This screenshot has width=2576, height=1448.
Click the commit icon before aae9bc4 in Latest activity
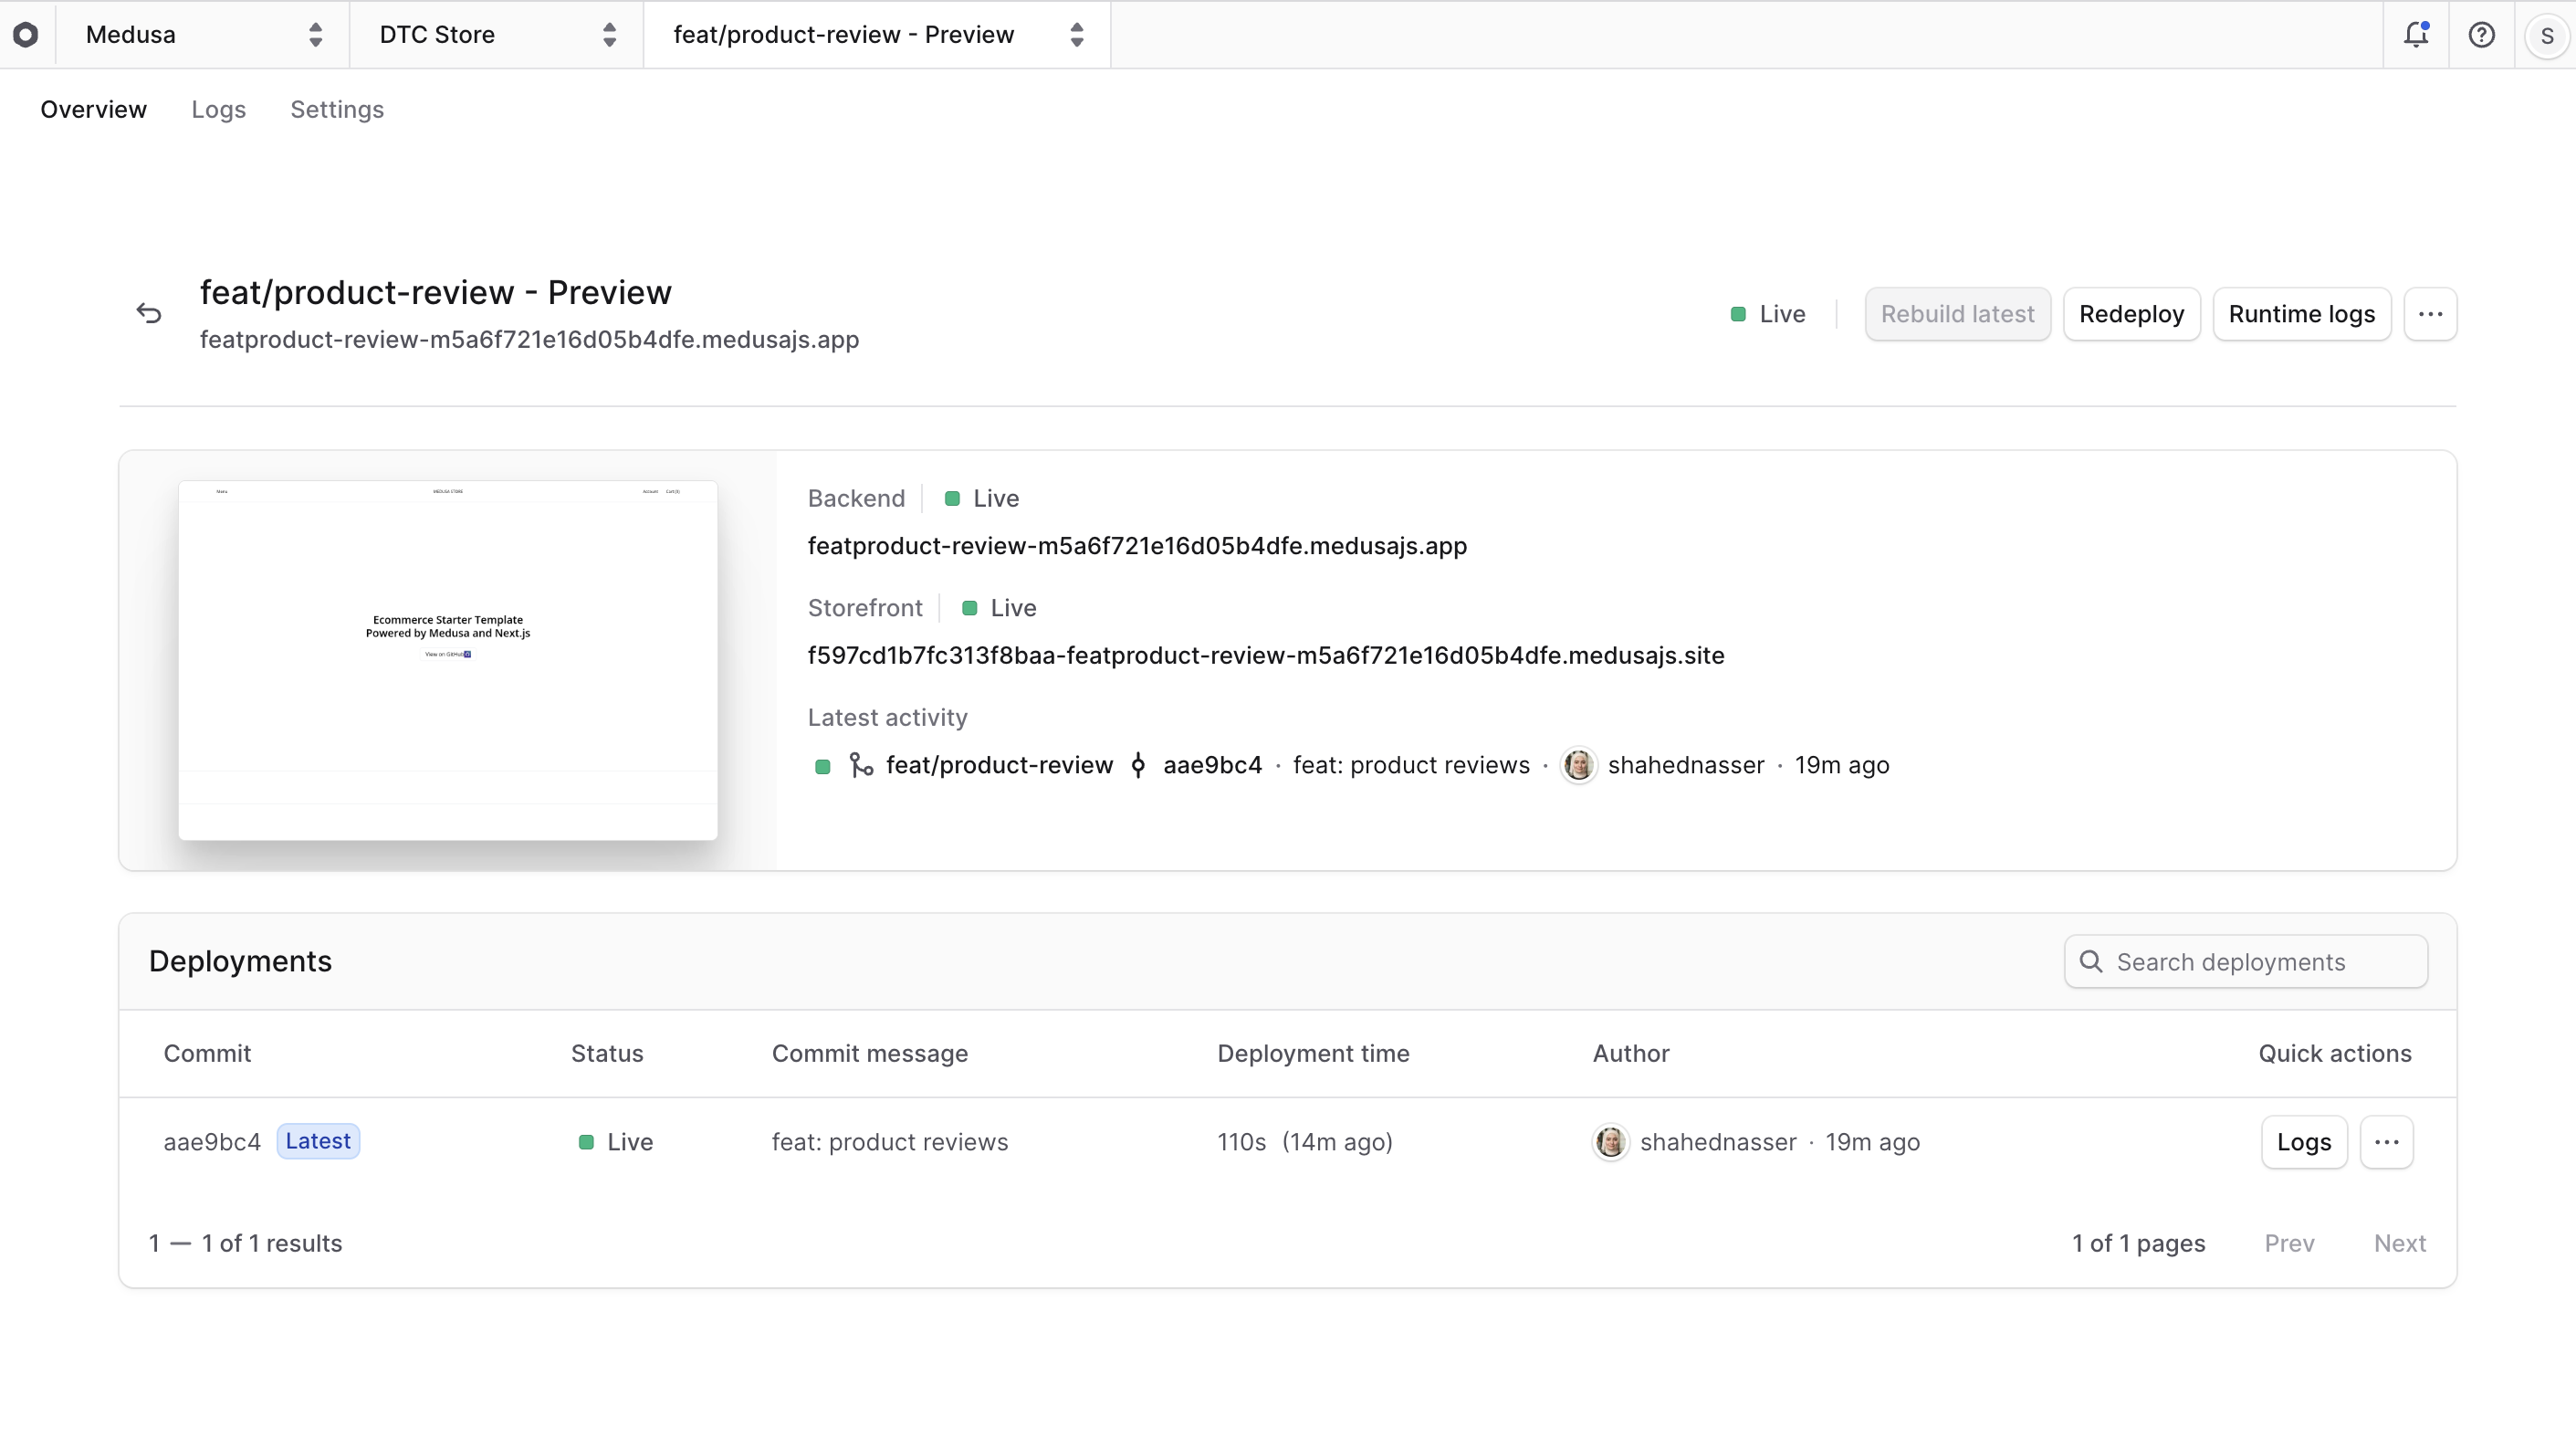pos(1138,765)
